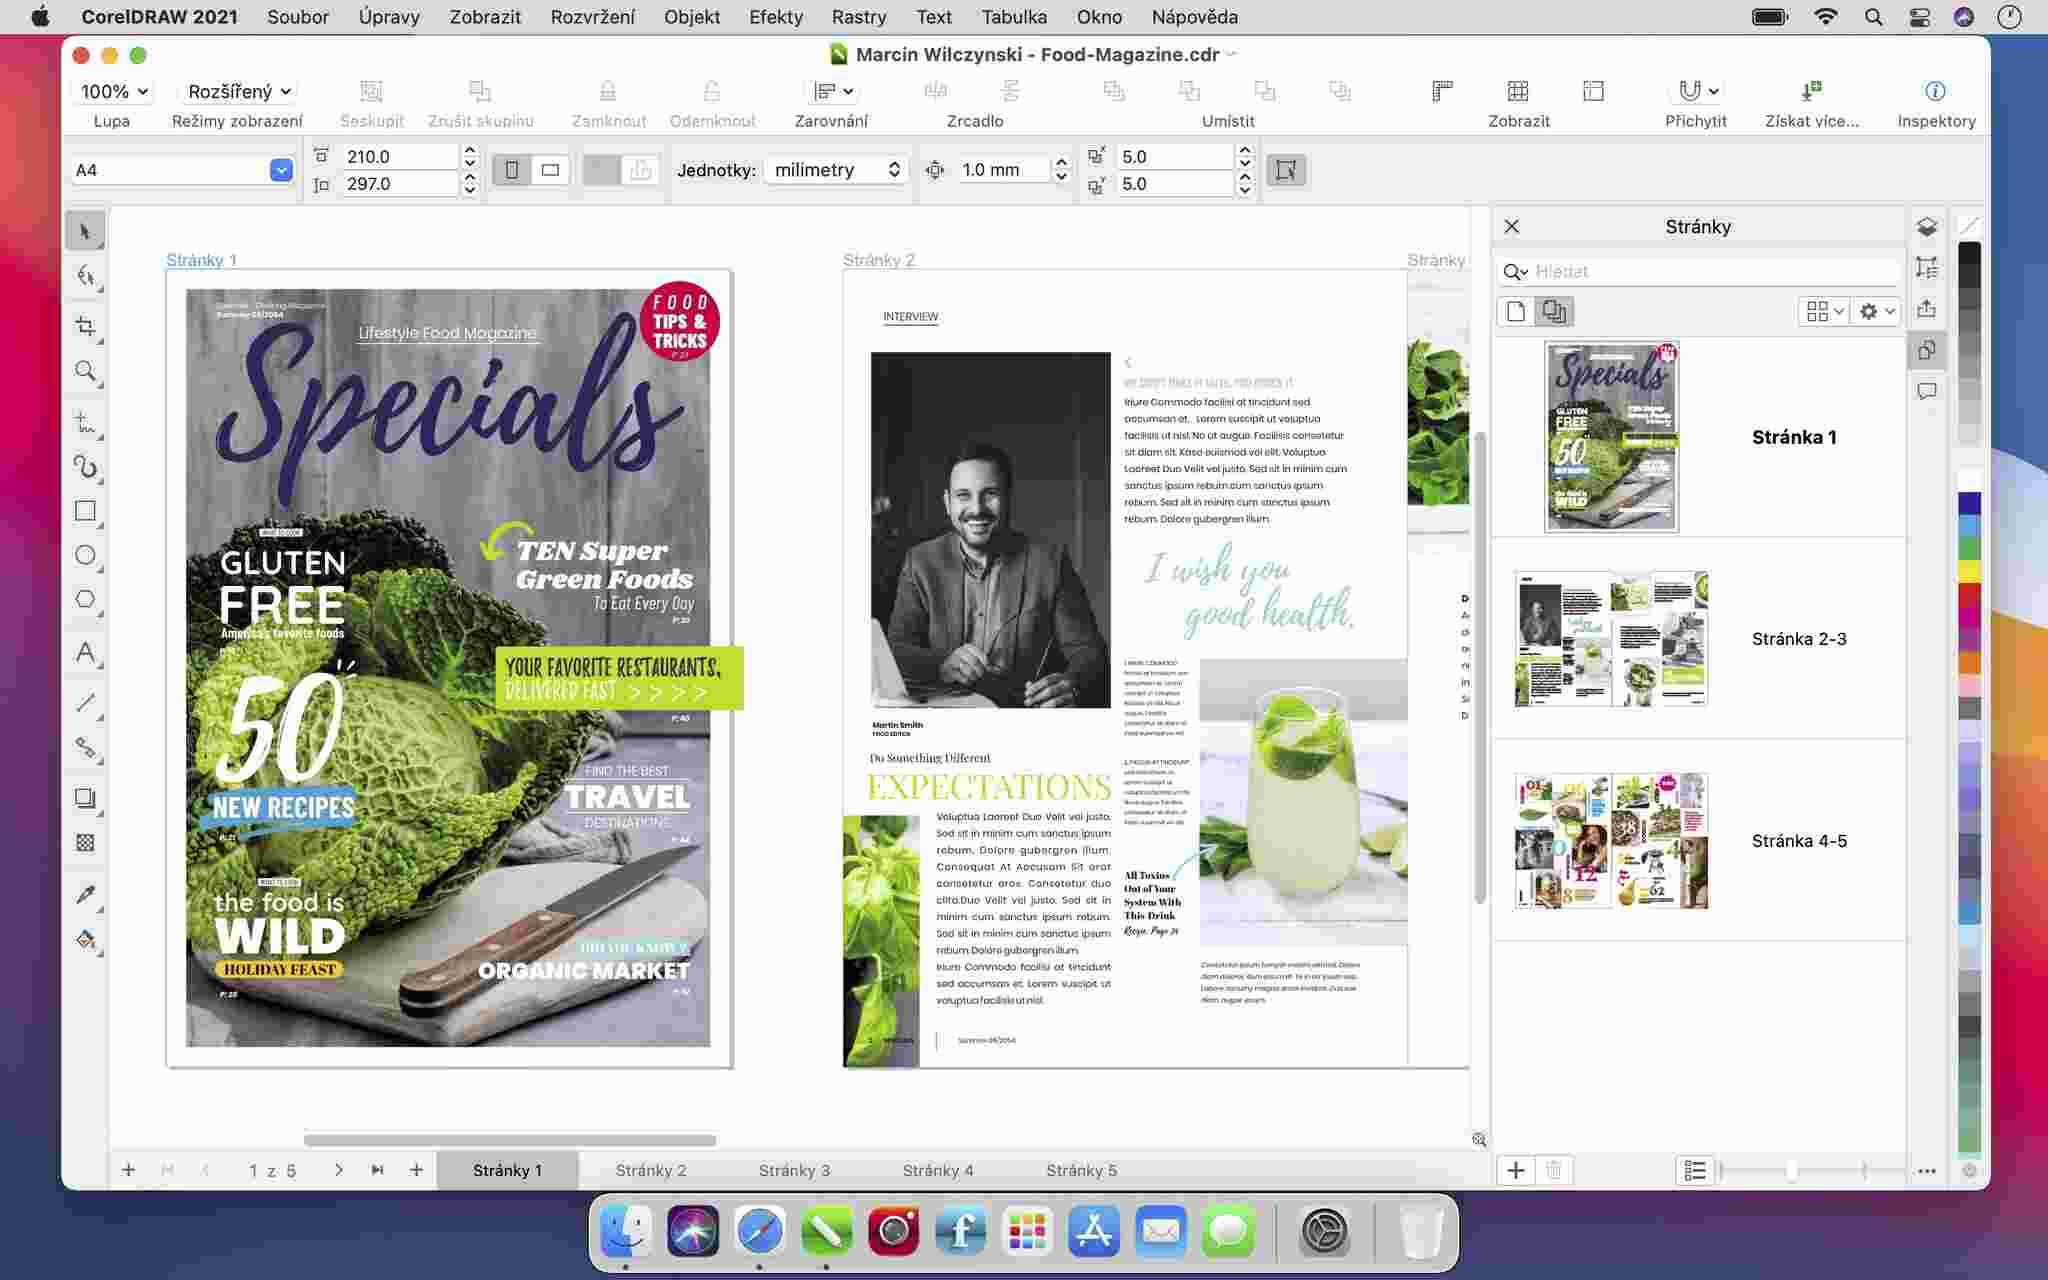Select the Text tool
Image resolution: width=2048 pixels, height=1280 pixels.
coord(86,653)
